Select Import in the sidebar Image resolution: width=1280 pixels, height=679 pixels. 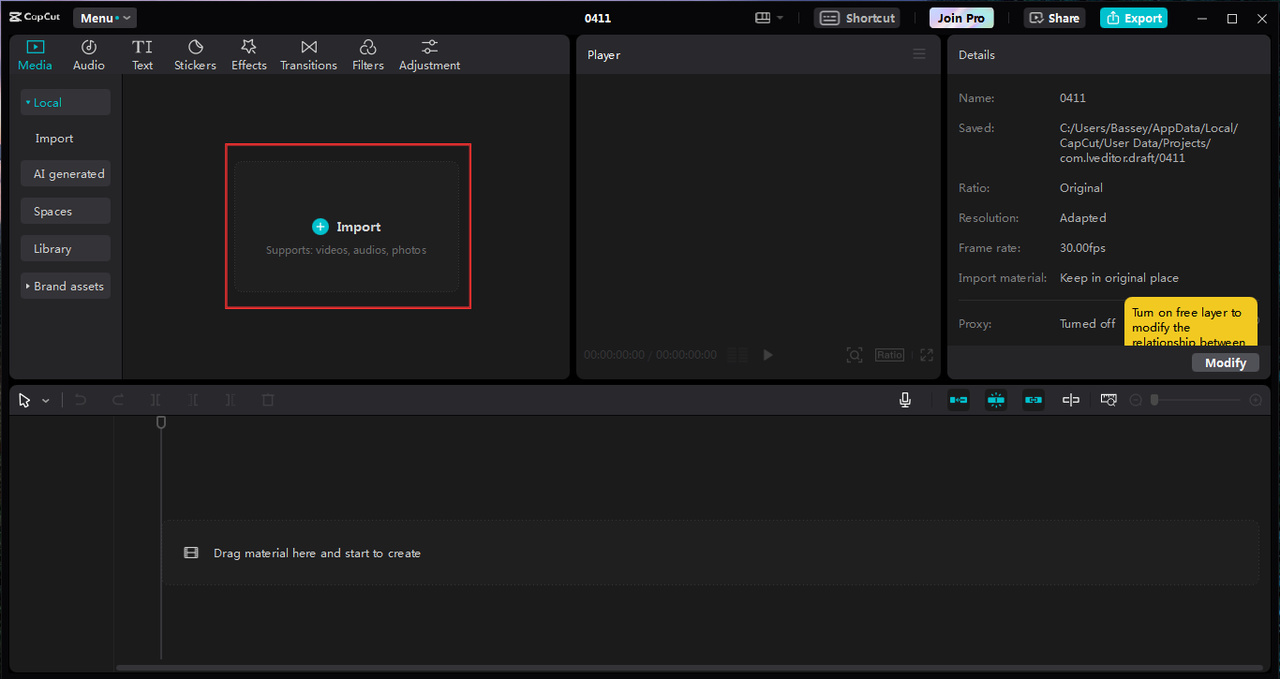point(54,139)
